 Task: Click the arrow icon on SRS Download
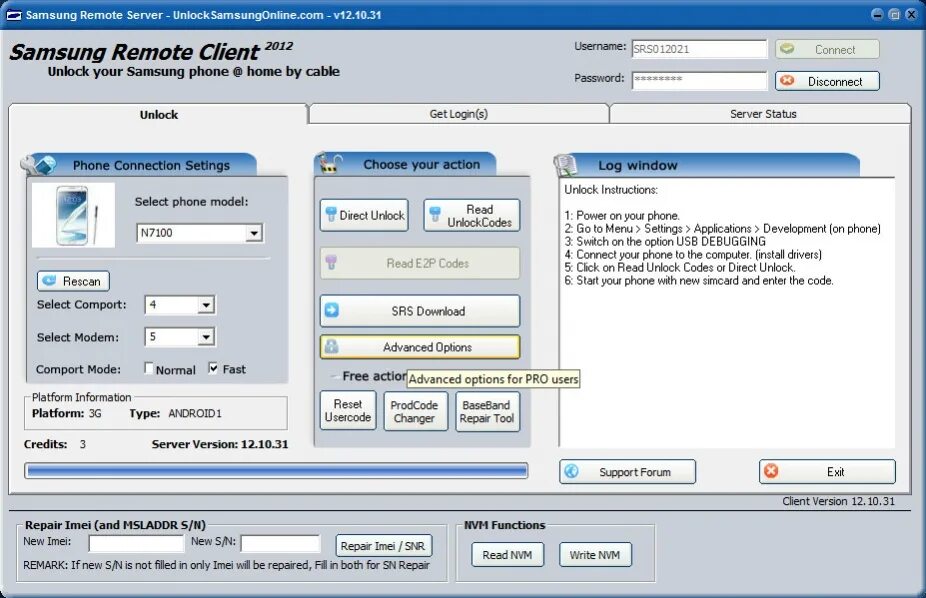[332, 310]
